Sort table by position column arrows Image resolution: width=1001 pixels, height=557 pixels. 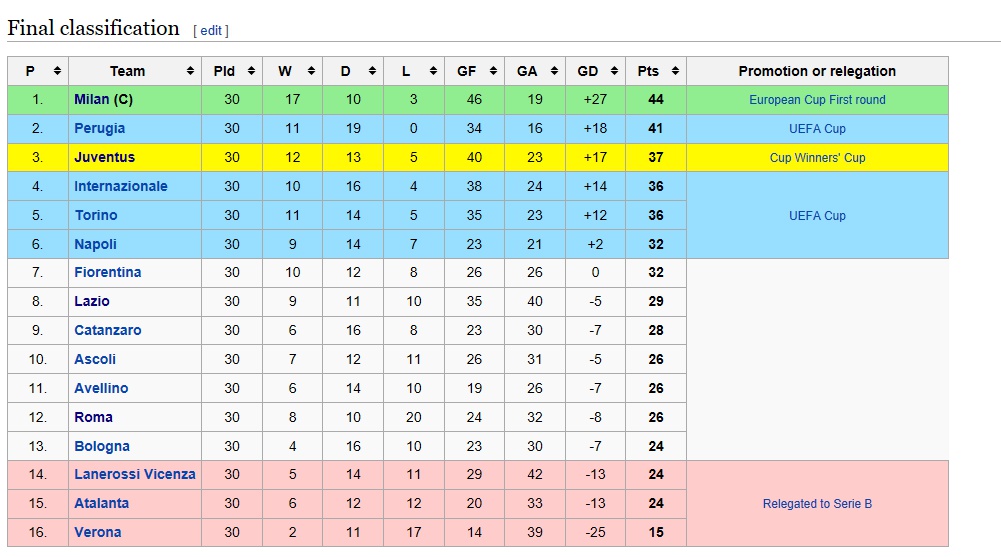[57, 71]
